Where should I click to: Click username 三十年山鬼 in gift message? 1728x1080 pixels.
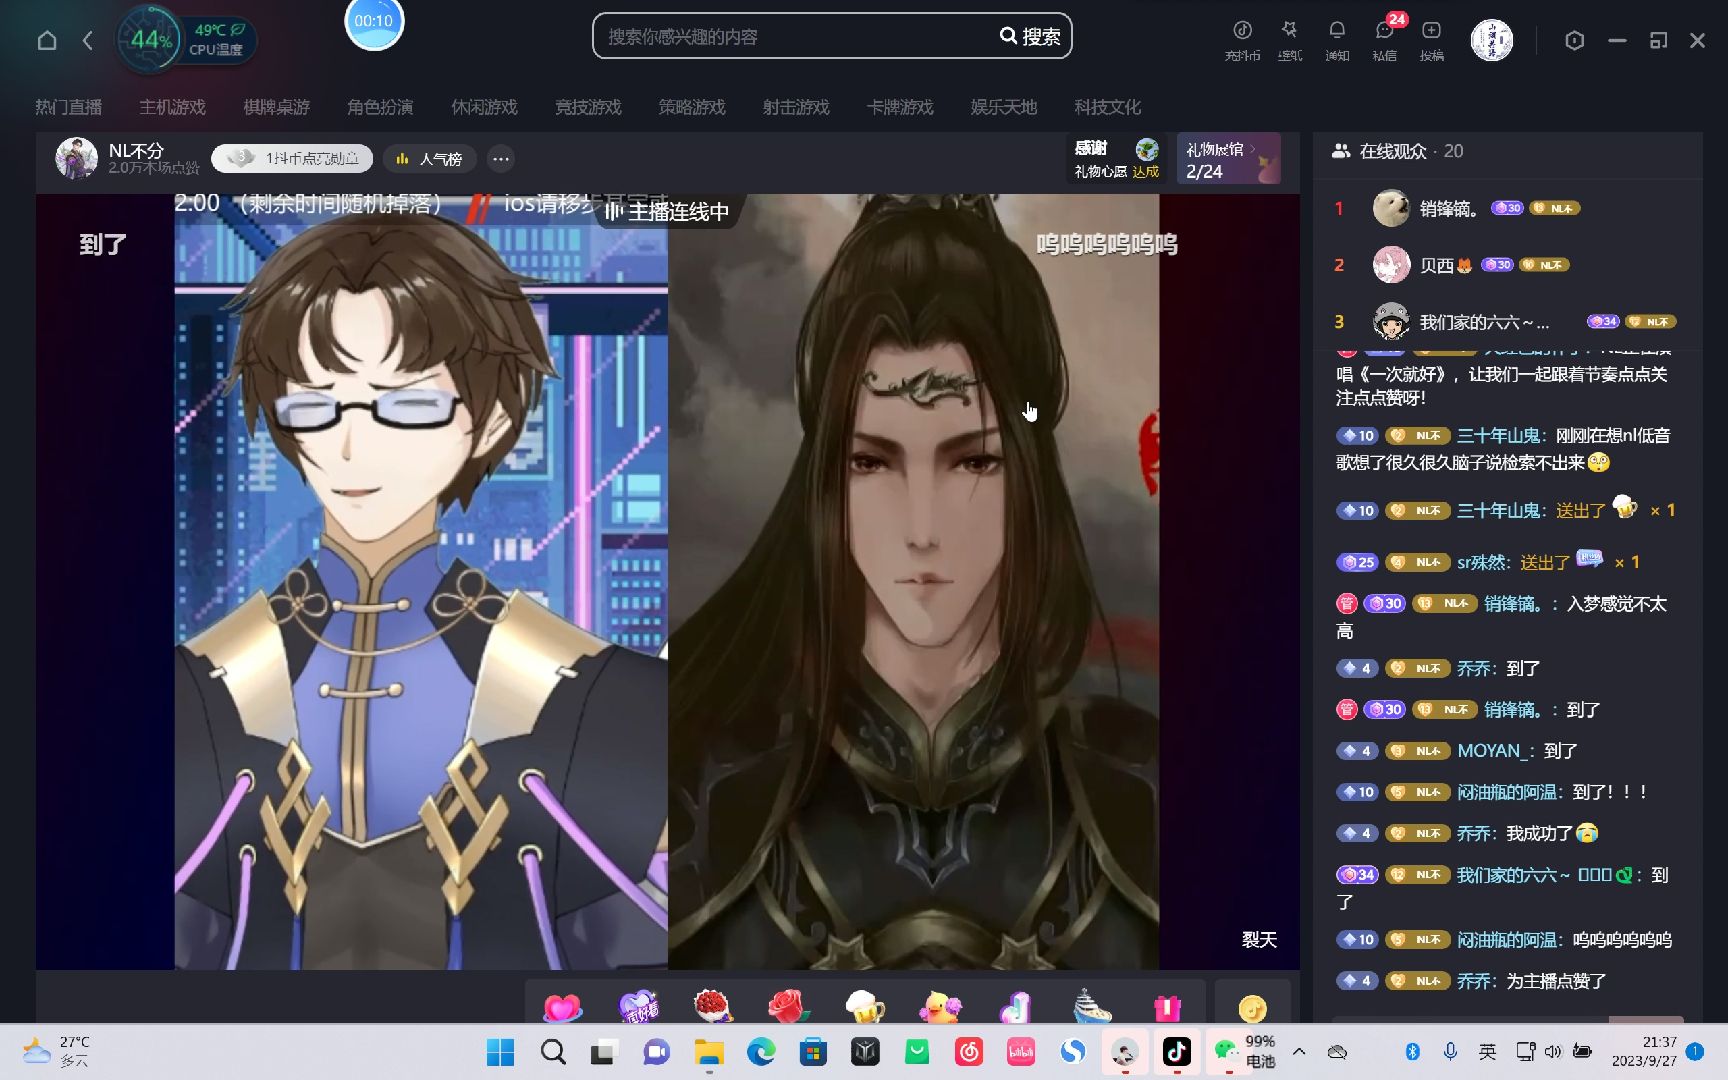(x=1499, y=510)
